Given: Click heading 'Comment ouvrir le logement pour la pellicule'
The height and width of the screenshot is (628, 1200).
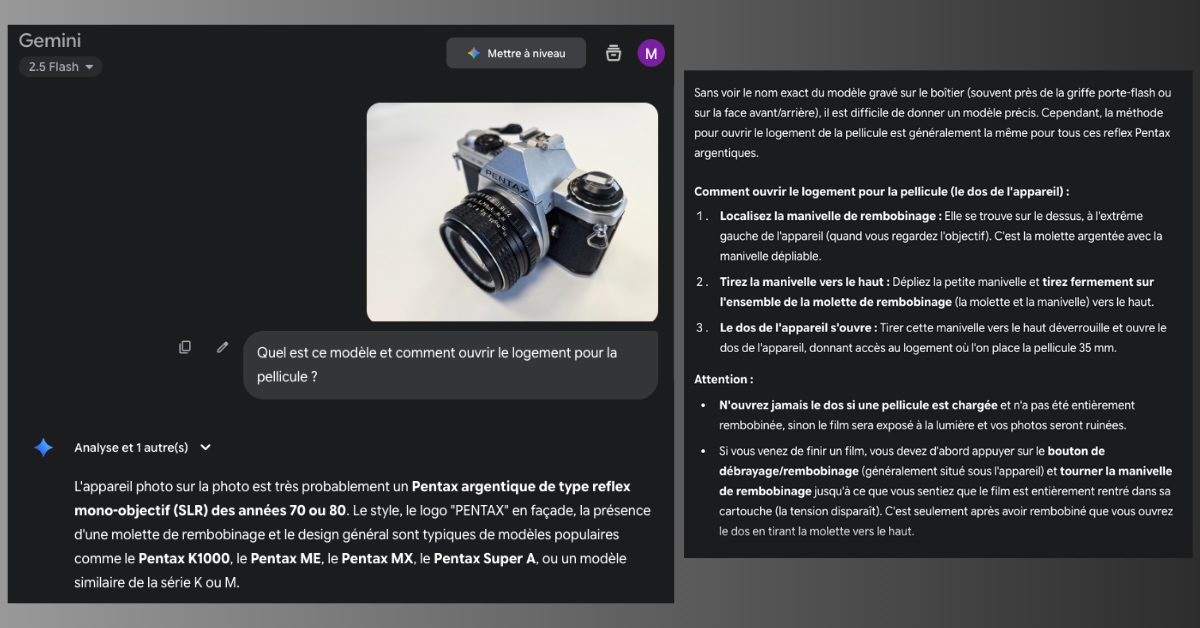Looking at the screenshot, I should [x=881, y=191].
